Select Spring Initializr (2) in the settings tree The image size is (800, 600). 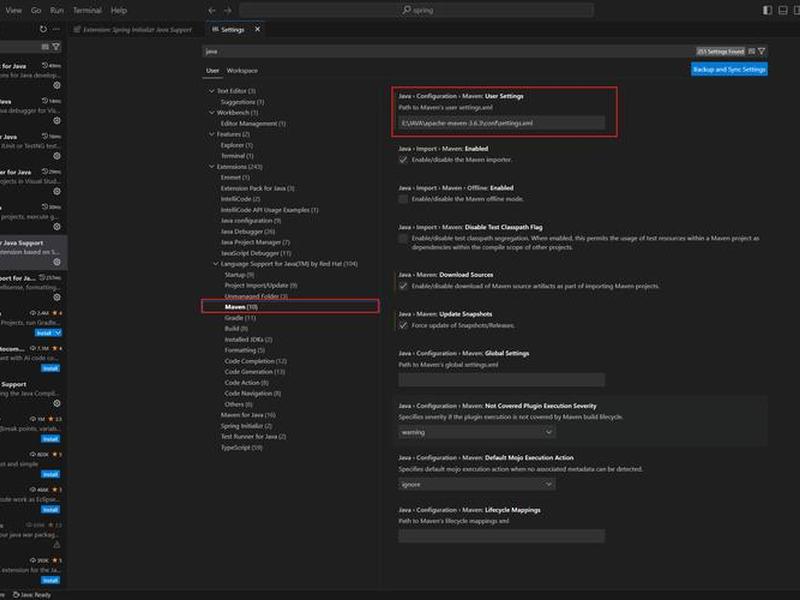pyautogui.click(x=246, y=426)
